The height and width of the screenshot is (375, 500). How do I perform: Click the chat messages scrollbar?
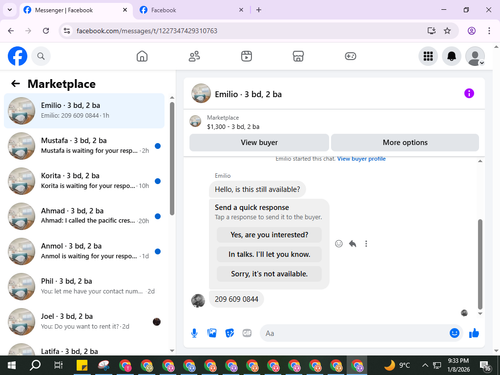480,264
